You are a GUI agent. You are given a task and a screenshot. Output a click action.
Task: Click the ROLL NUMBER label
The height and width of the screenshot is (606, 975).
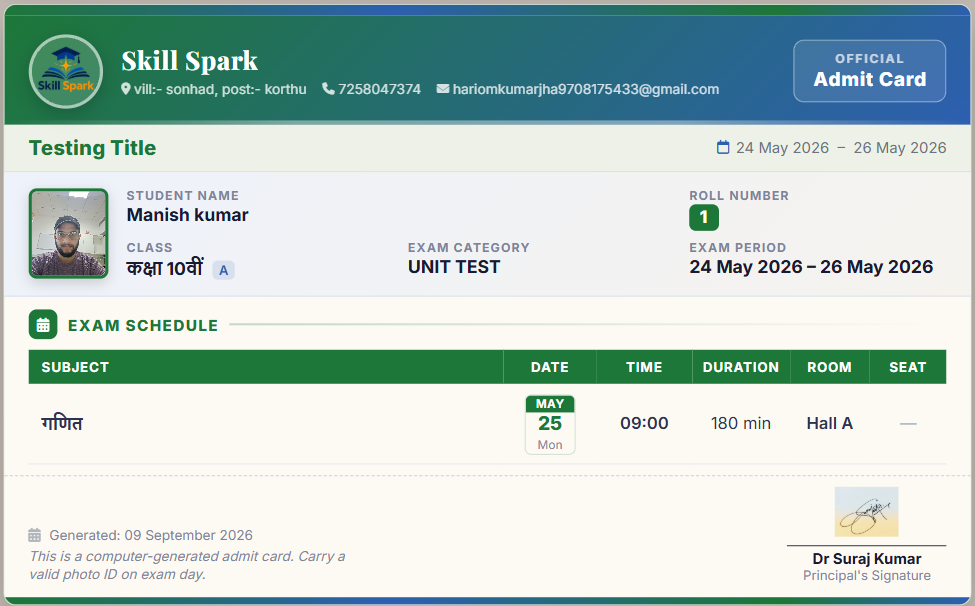click(x=739, y=196)
